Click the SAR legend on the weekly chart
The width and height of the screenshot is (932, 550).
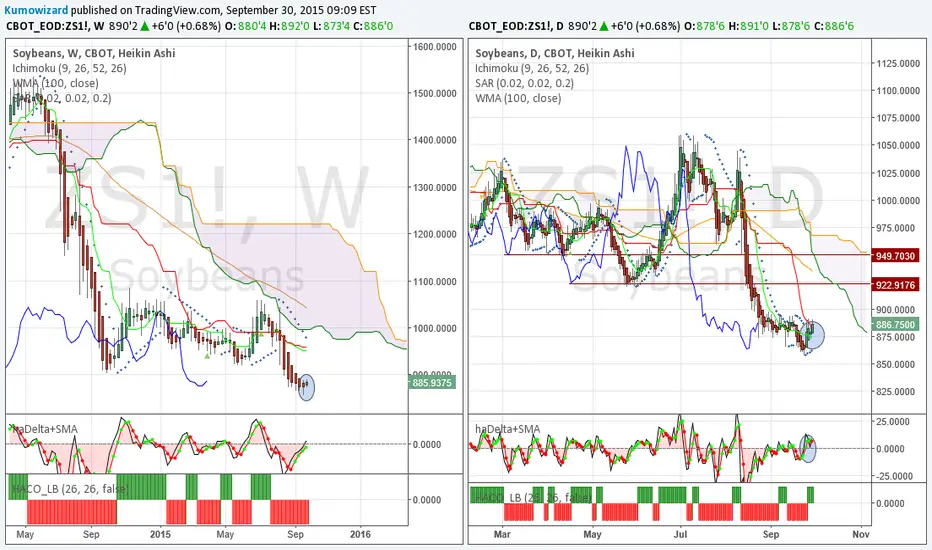coord(62,98)
